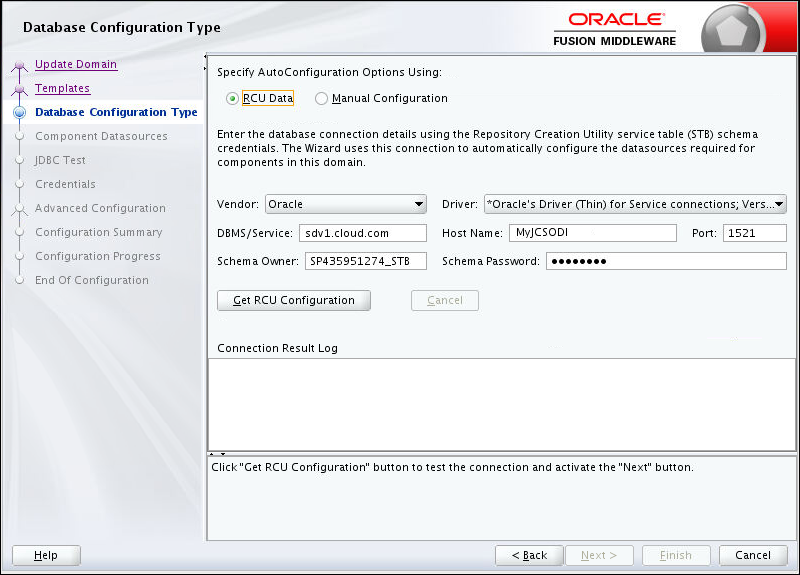
Task: Click the Finish button
Action: click(x=676, y=555)
